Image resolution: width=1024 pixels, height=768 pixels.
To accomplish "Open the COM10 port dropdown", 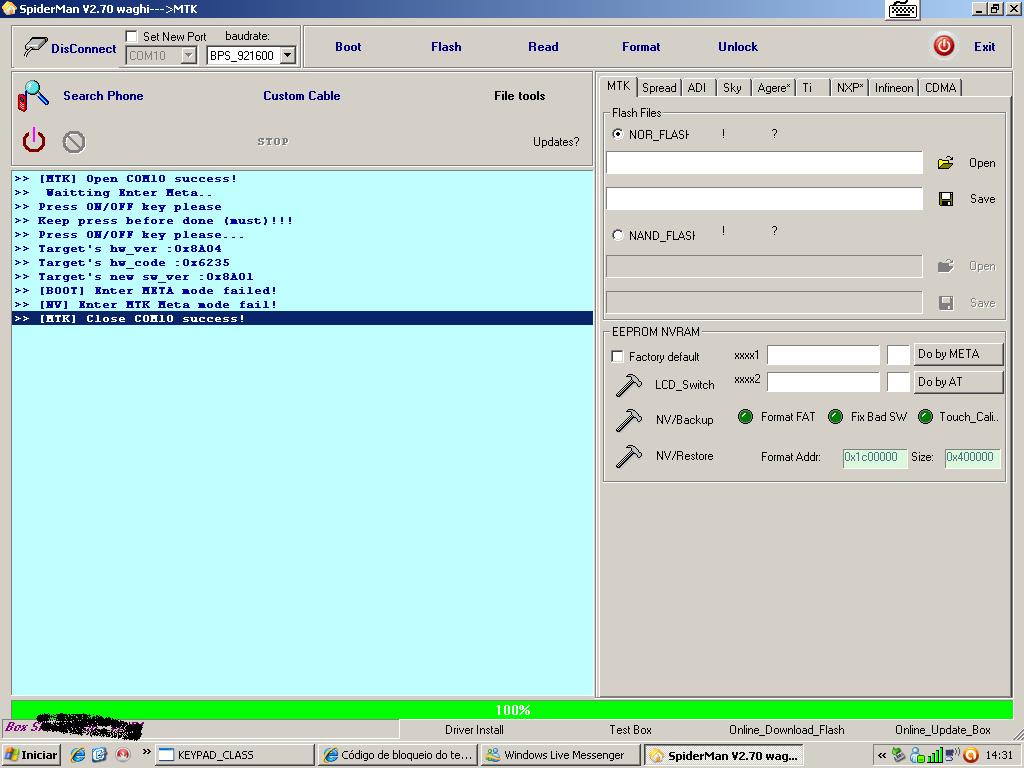I will click(x=188, y=56).
